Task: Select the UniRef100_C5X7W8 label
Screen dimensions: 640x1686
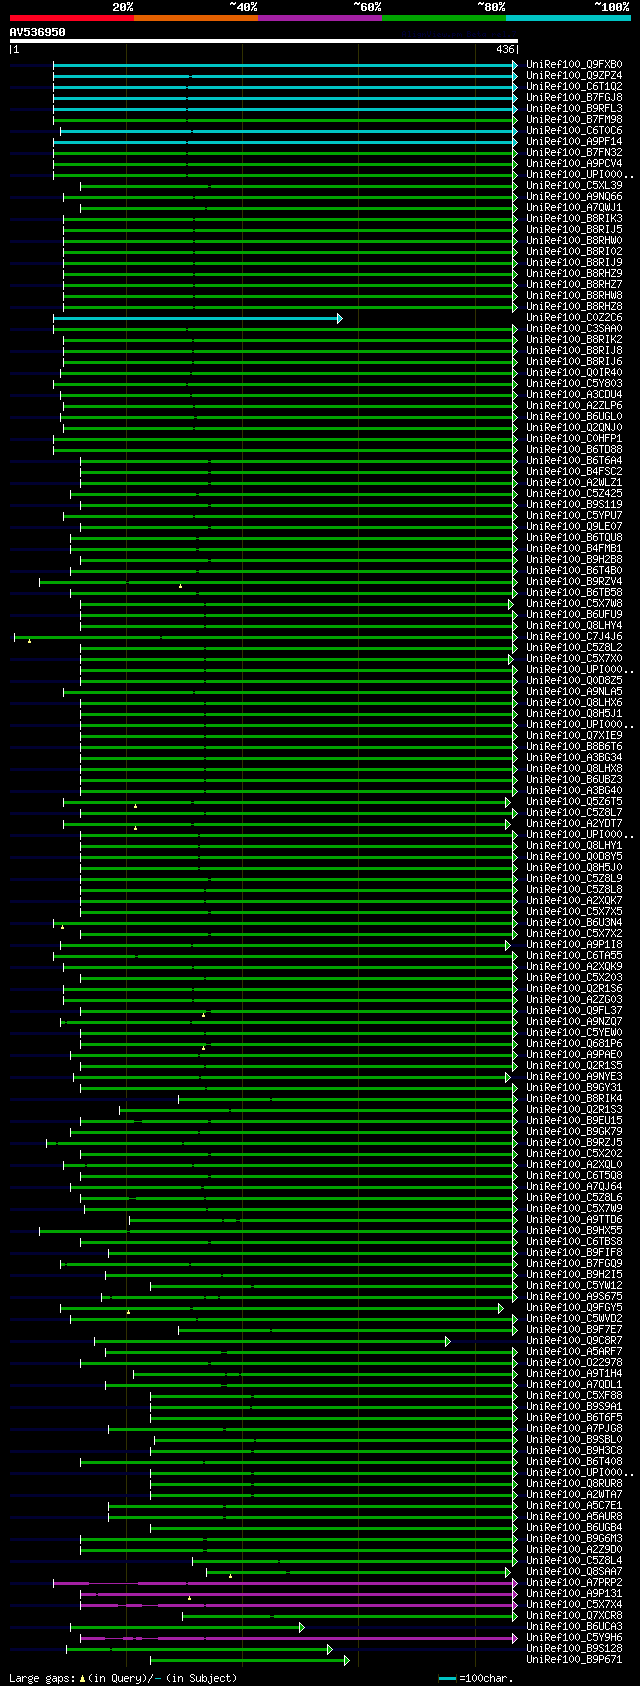Action: coord(574,604)
